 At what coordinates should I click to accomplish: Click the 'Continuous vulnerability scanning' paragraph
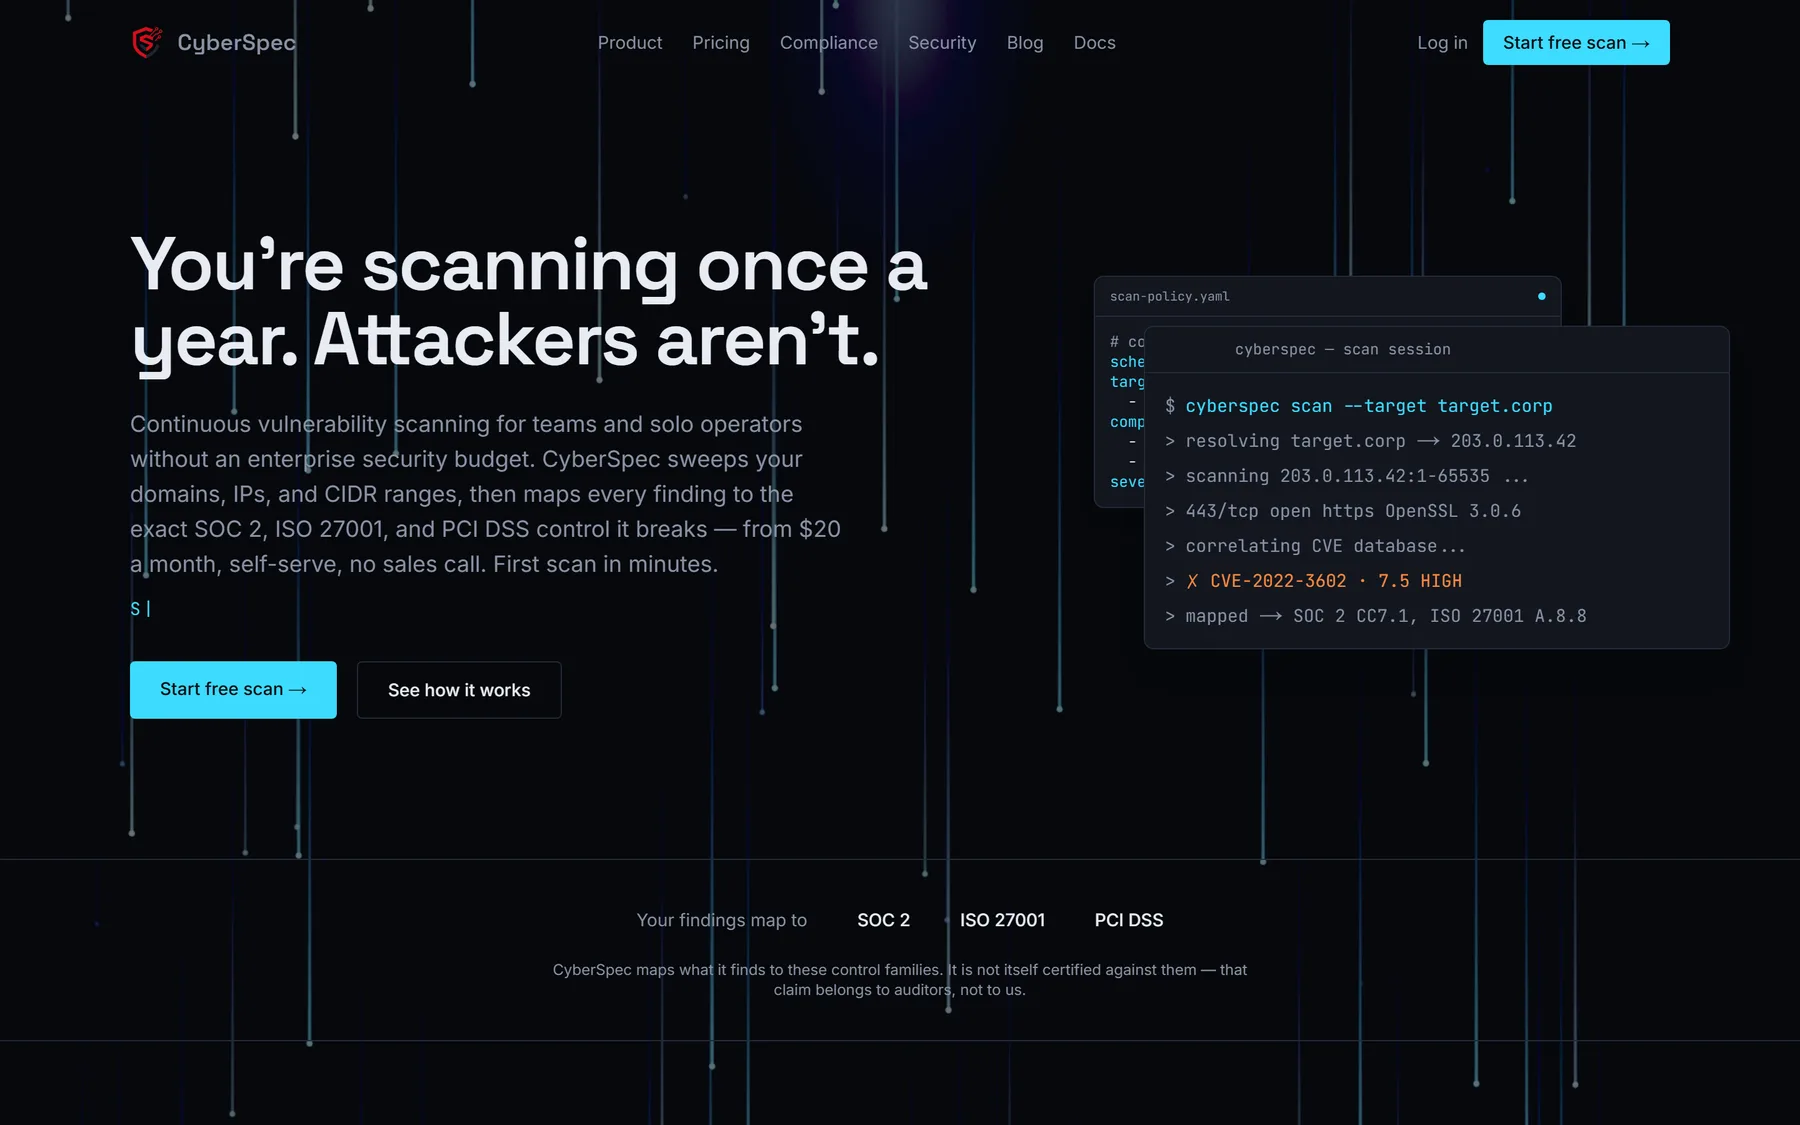pos(486,494)
